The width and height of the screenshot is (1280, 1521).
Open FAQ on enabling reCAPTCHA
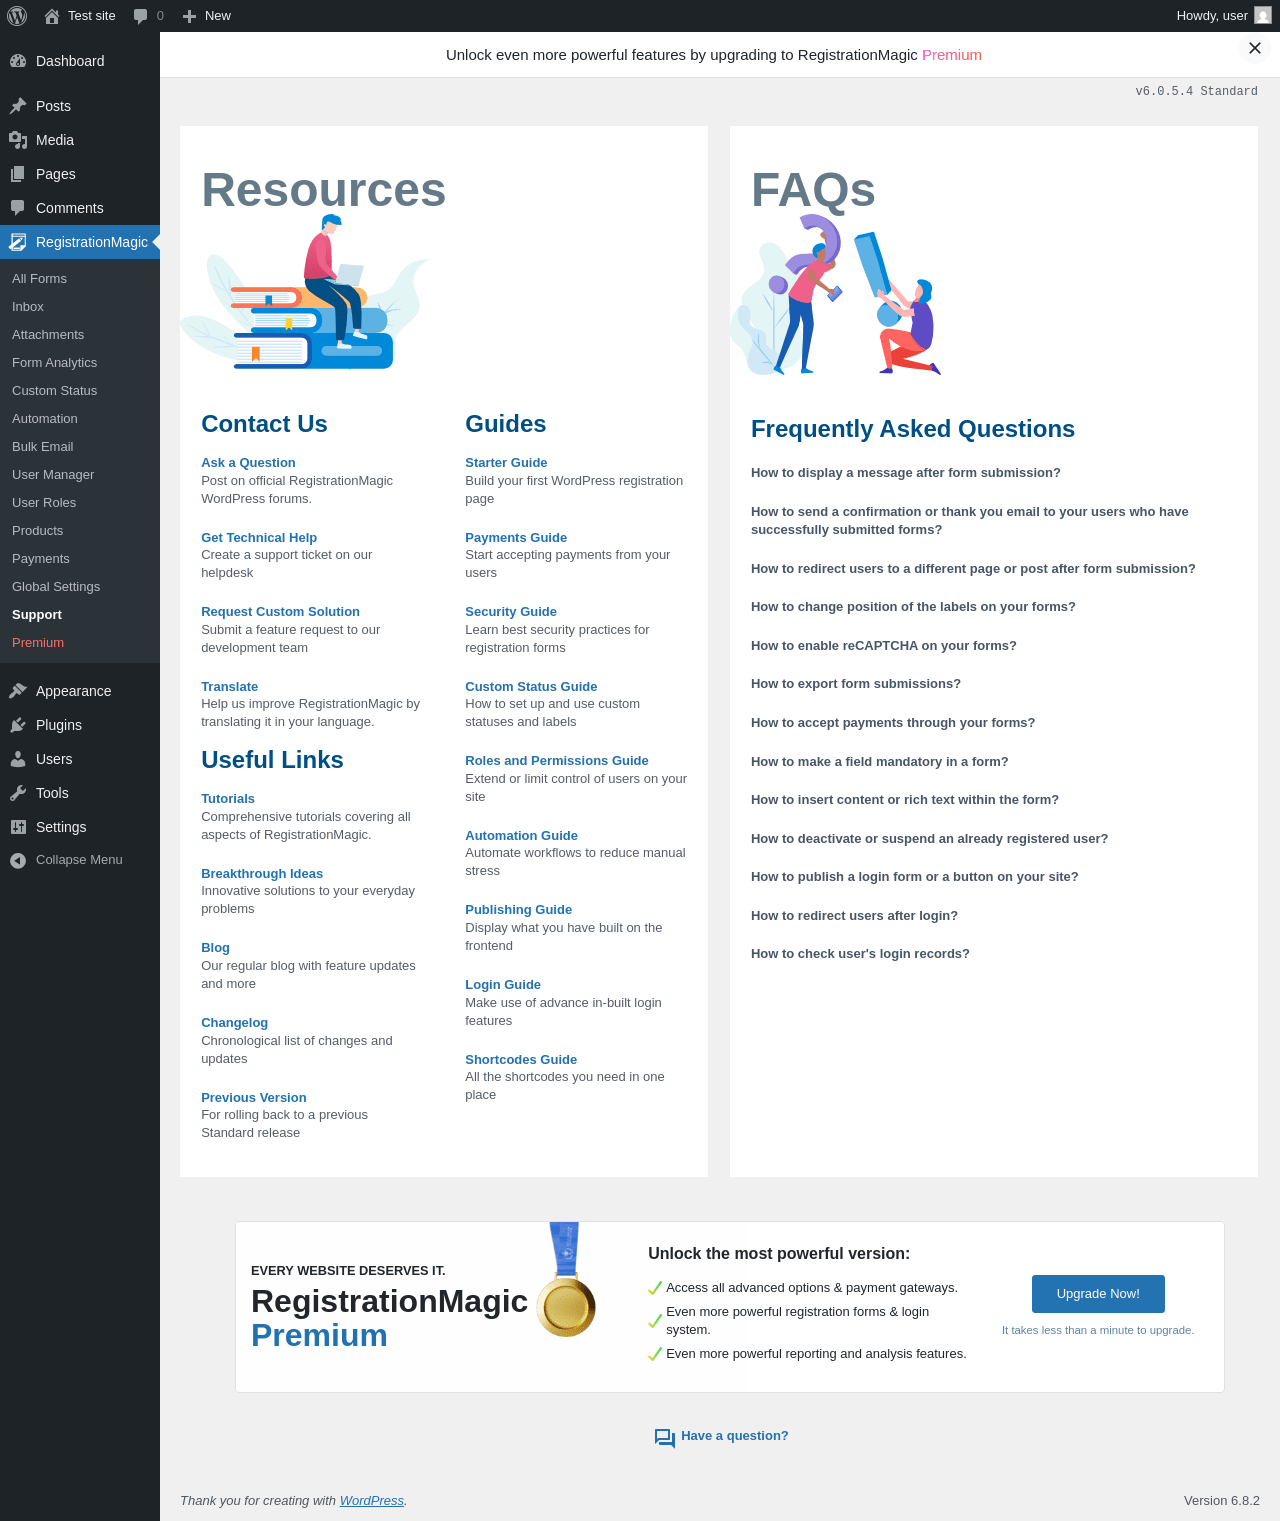[x=884, y=646]
